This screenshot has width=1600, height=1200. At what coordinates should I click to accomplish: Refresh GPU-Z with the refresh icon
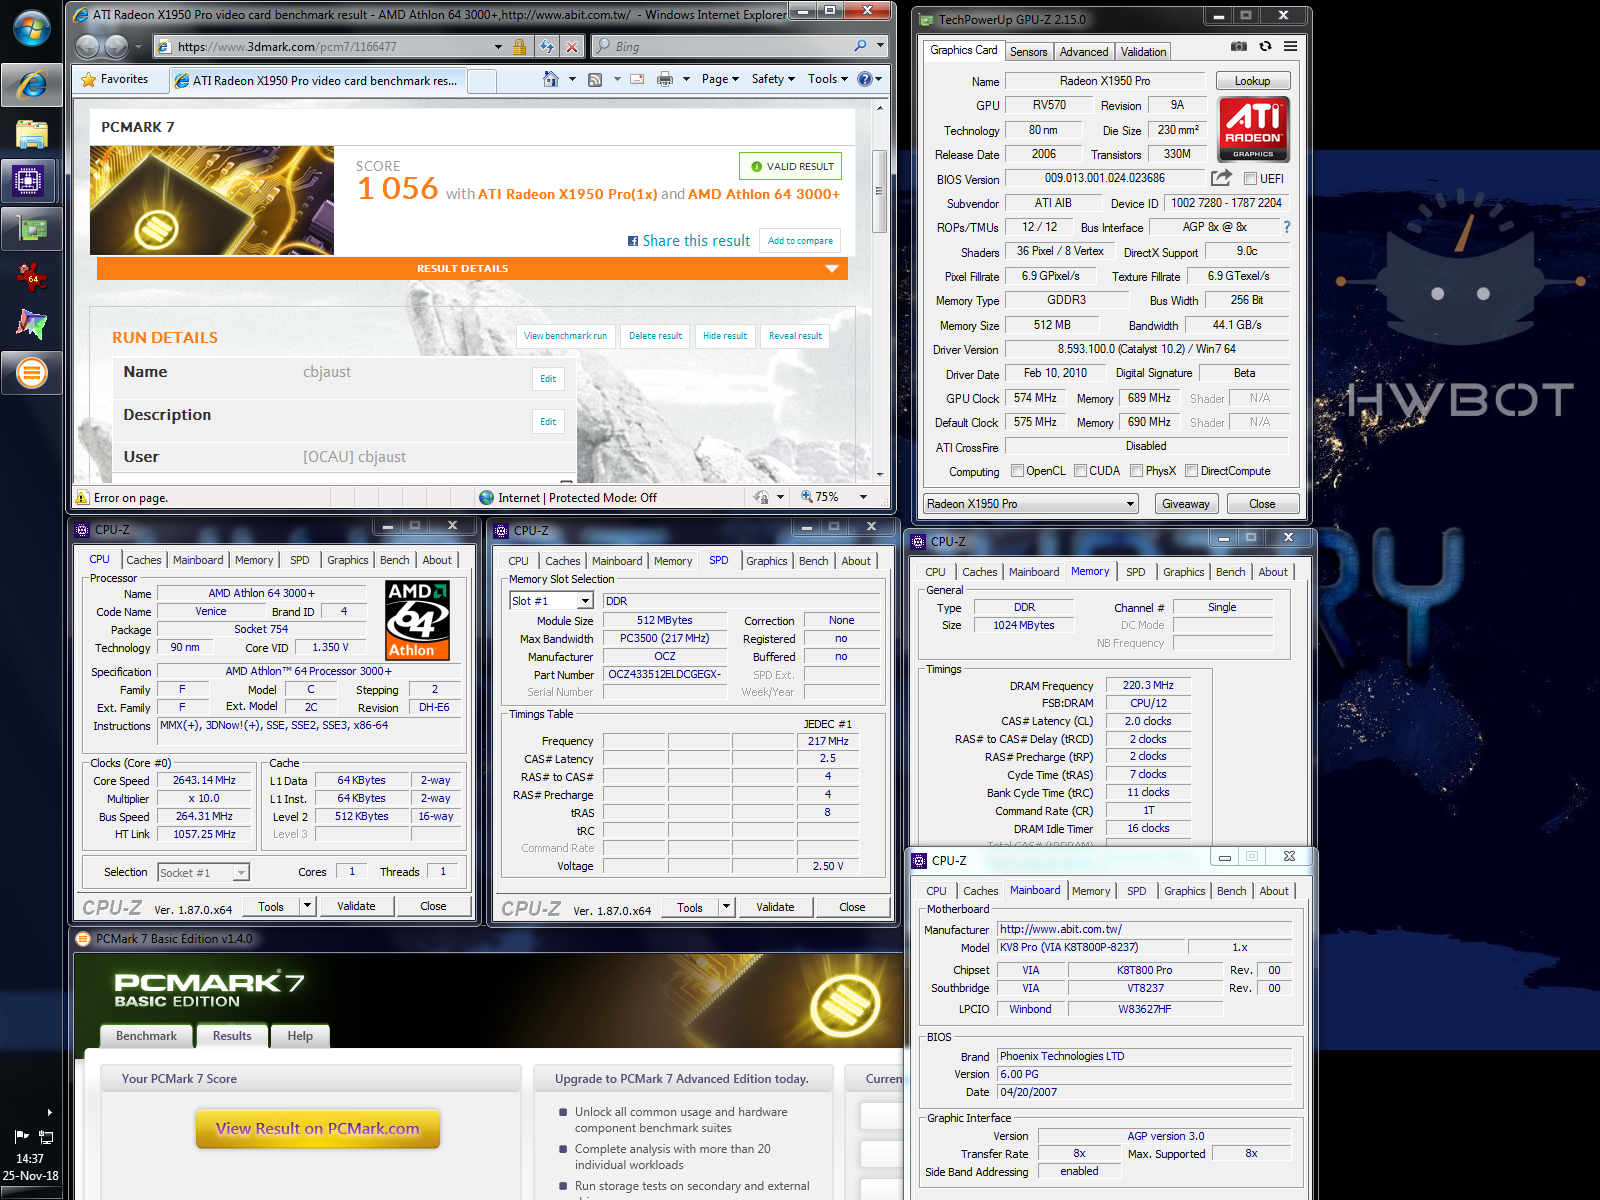(x=1265, y=46)
